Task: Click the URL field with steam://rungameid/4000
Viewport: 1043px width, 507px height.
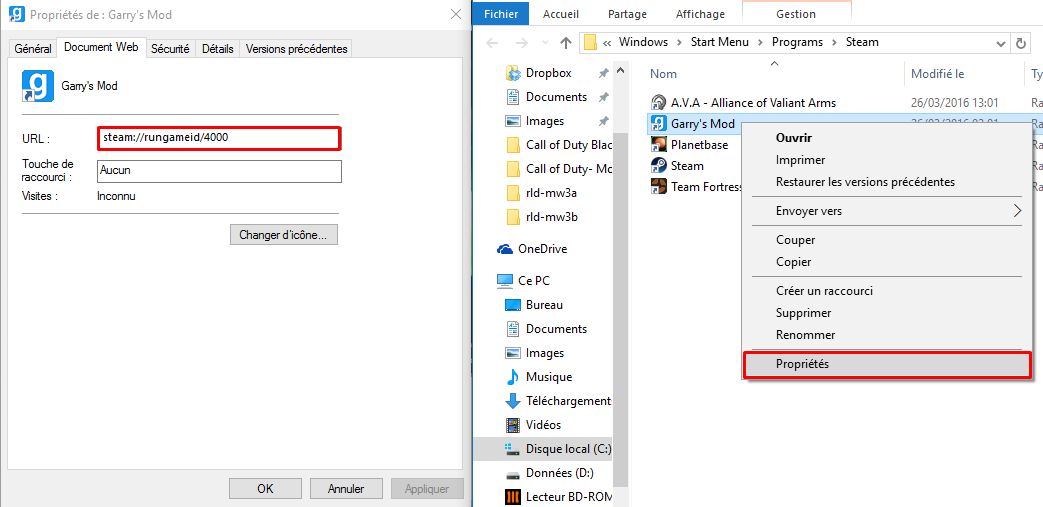Action: pos(219,138)
